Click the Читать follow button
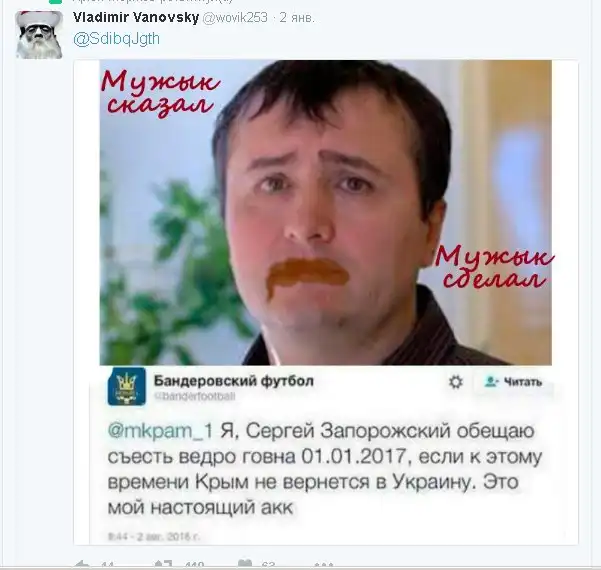The height and width of the screenshot is (570, 601). click(514, 382)
